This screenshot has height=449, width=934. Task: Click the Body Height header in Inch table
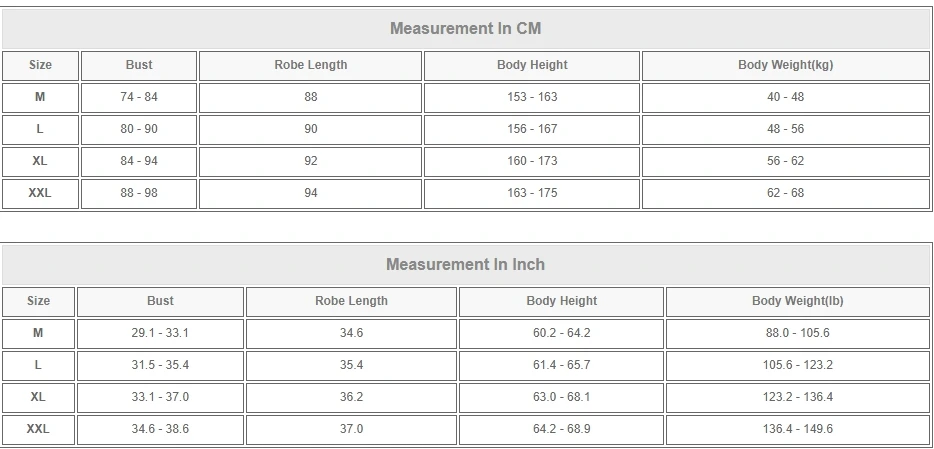561,301
